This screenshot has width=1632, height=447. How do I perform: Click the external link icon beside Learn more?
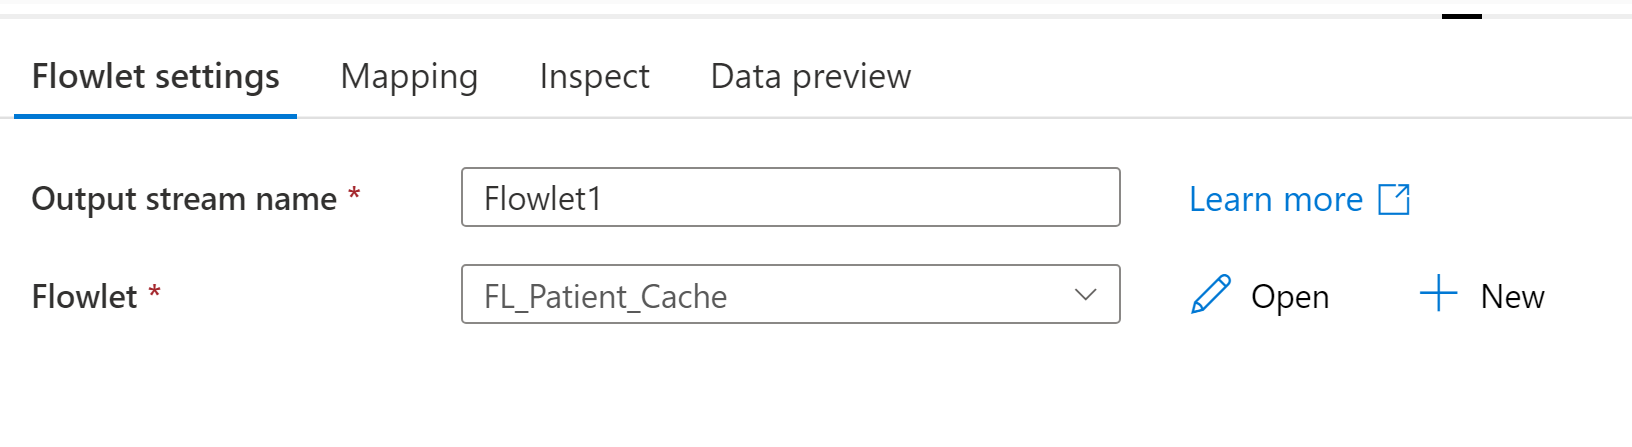pyautogui.click(x=1394, y=200)
